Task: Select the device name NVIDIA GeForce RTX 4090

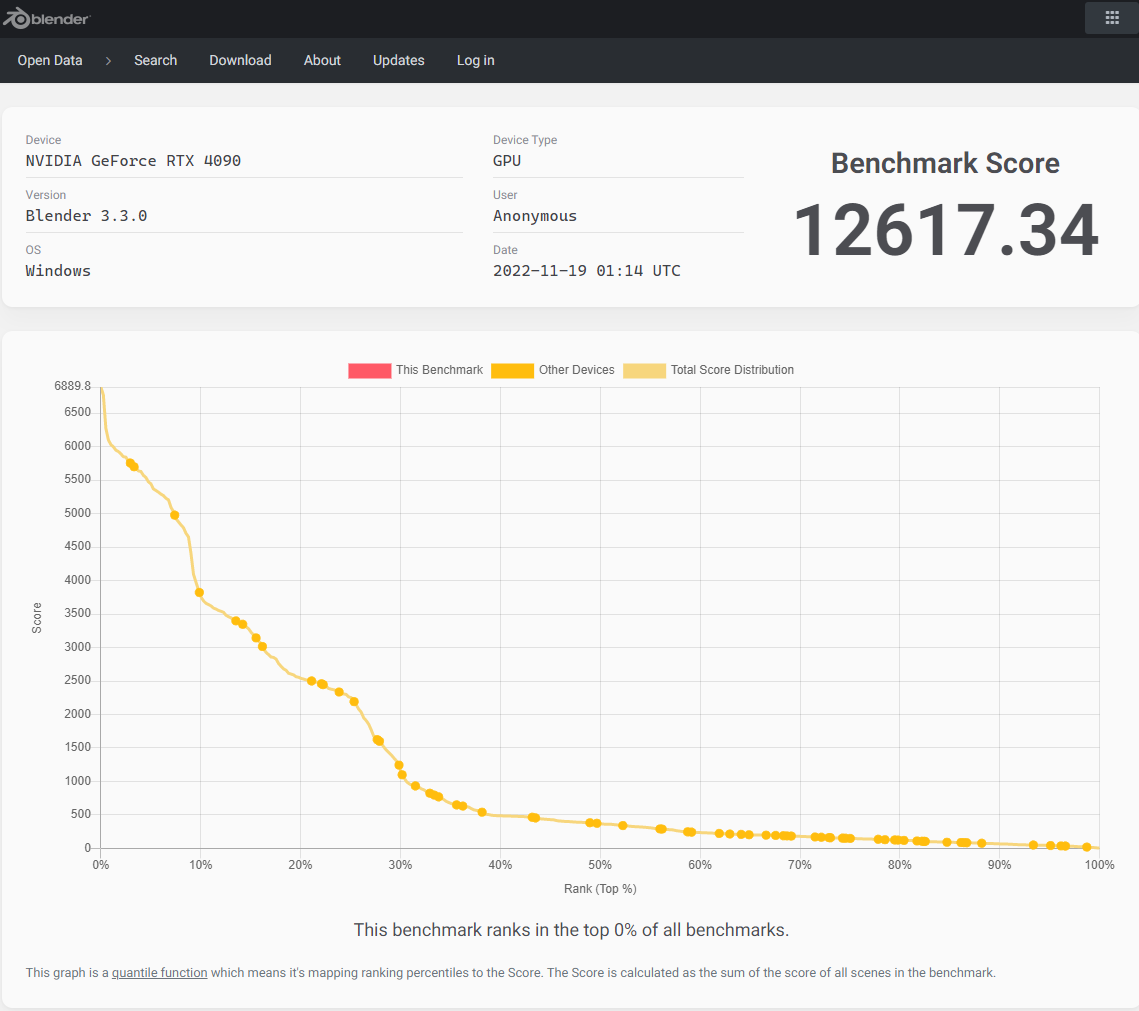Action: (x=134, y=161)
